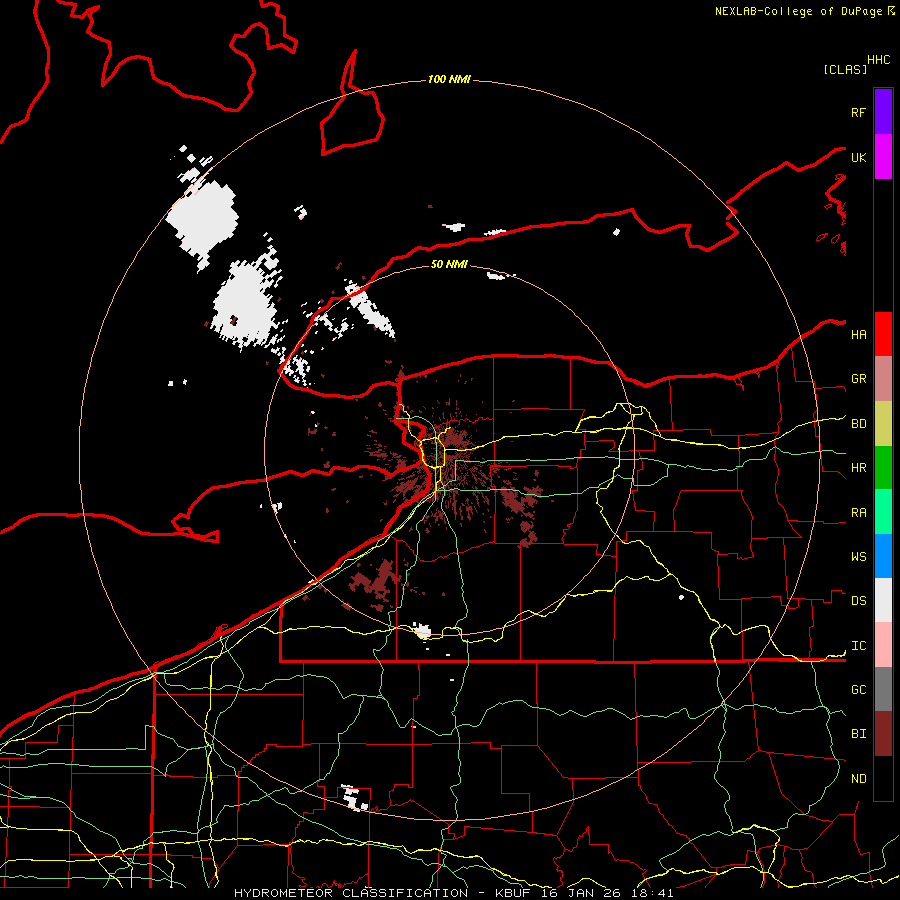The width and height of the screenshot is (900, 900).
Task: Click the 50 NMI range ring label
Action: click(x=449, y=264)
